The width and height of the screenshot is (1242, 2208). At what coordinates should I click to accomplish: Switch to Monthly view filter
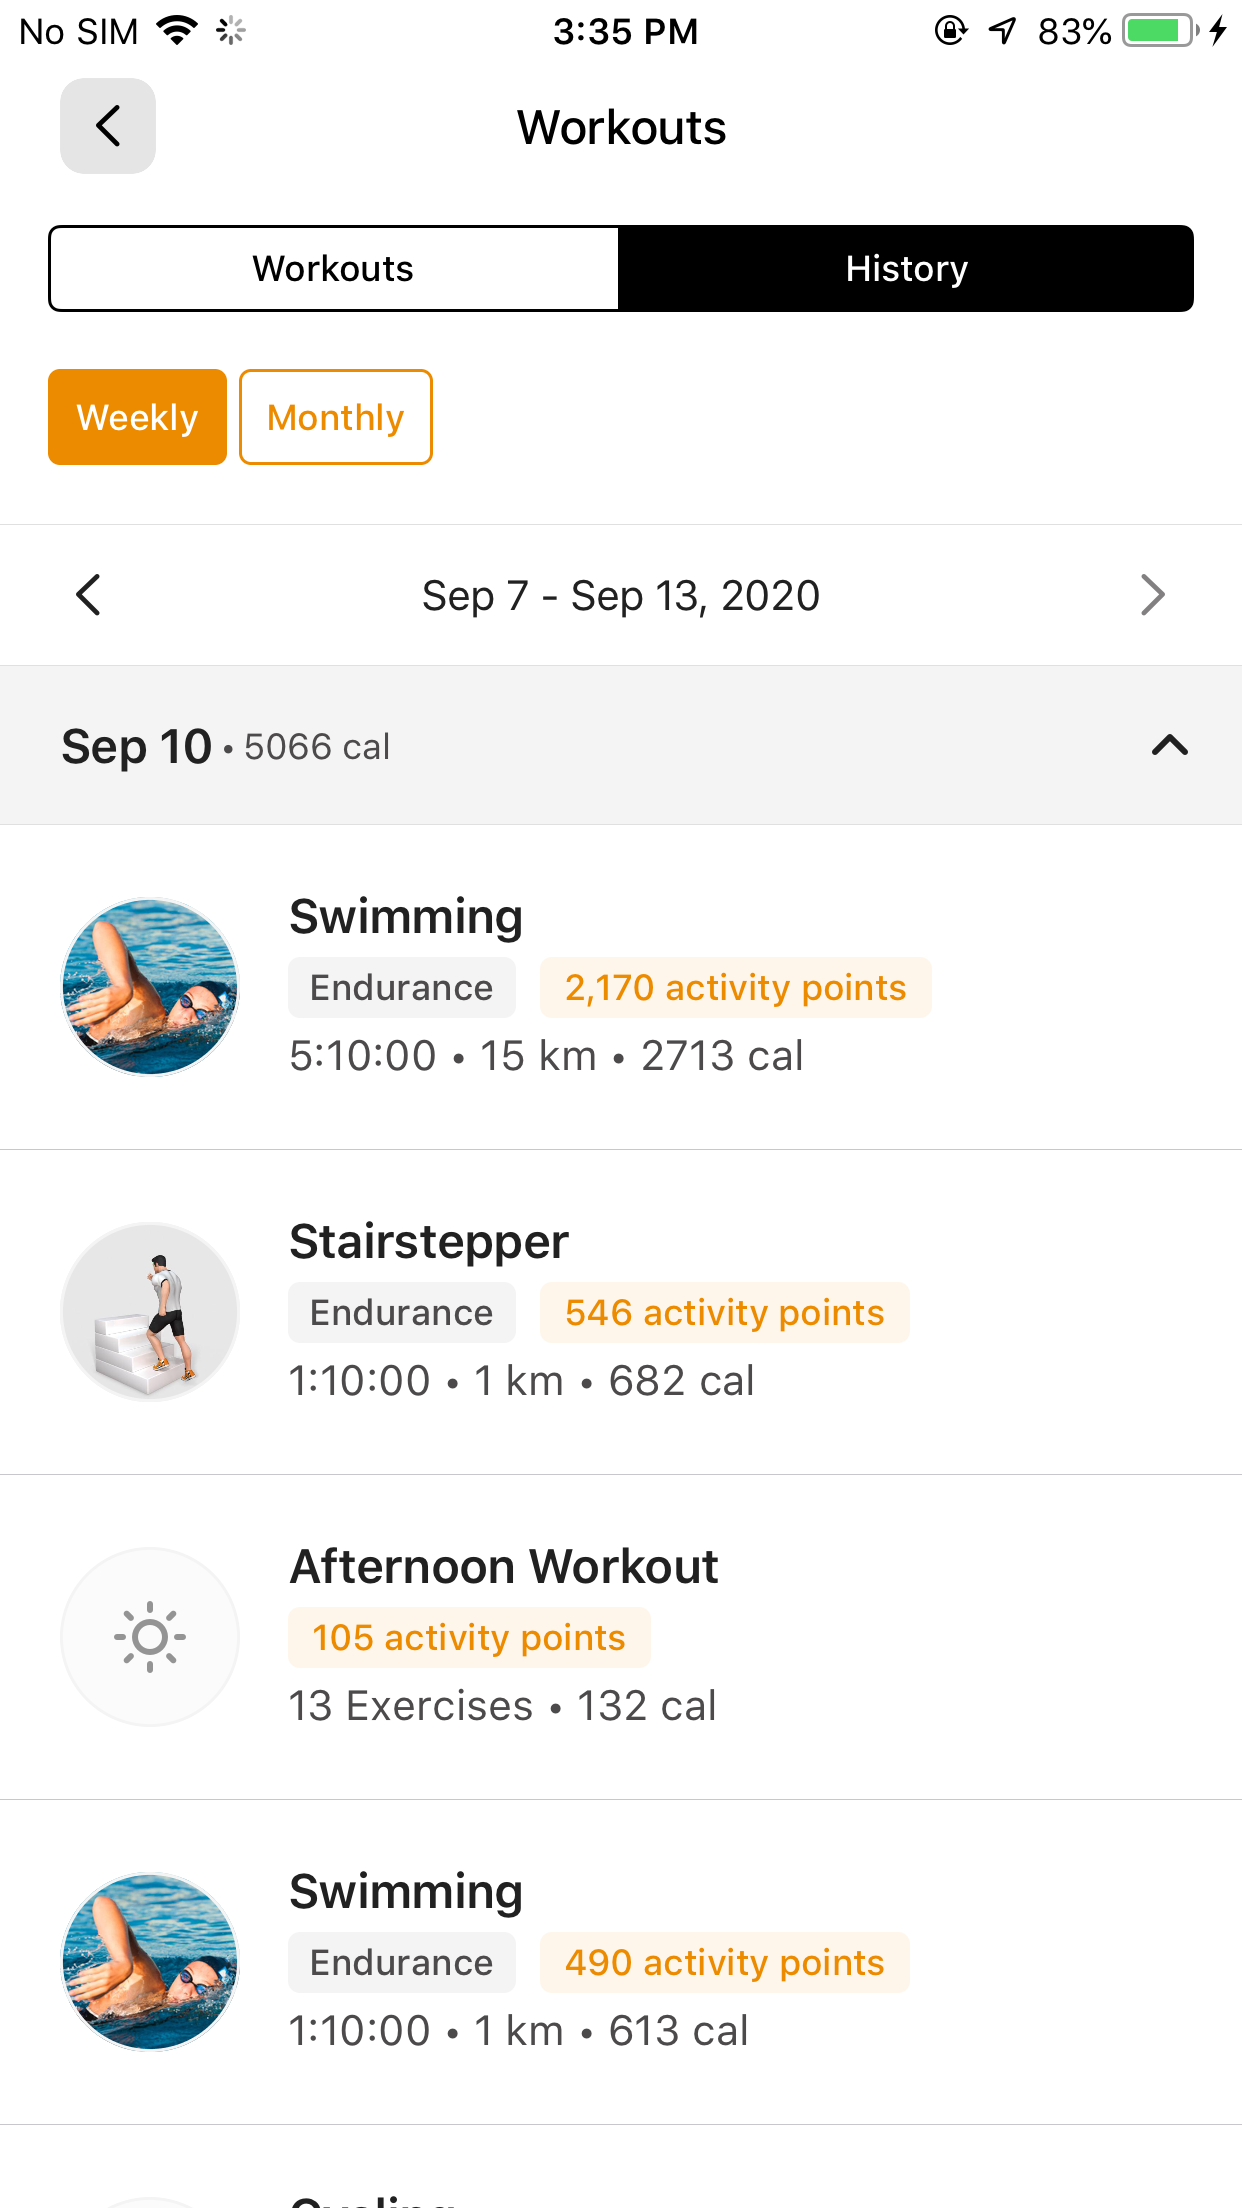(x=336, y=417)
